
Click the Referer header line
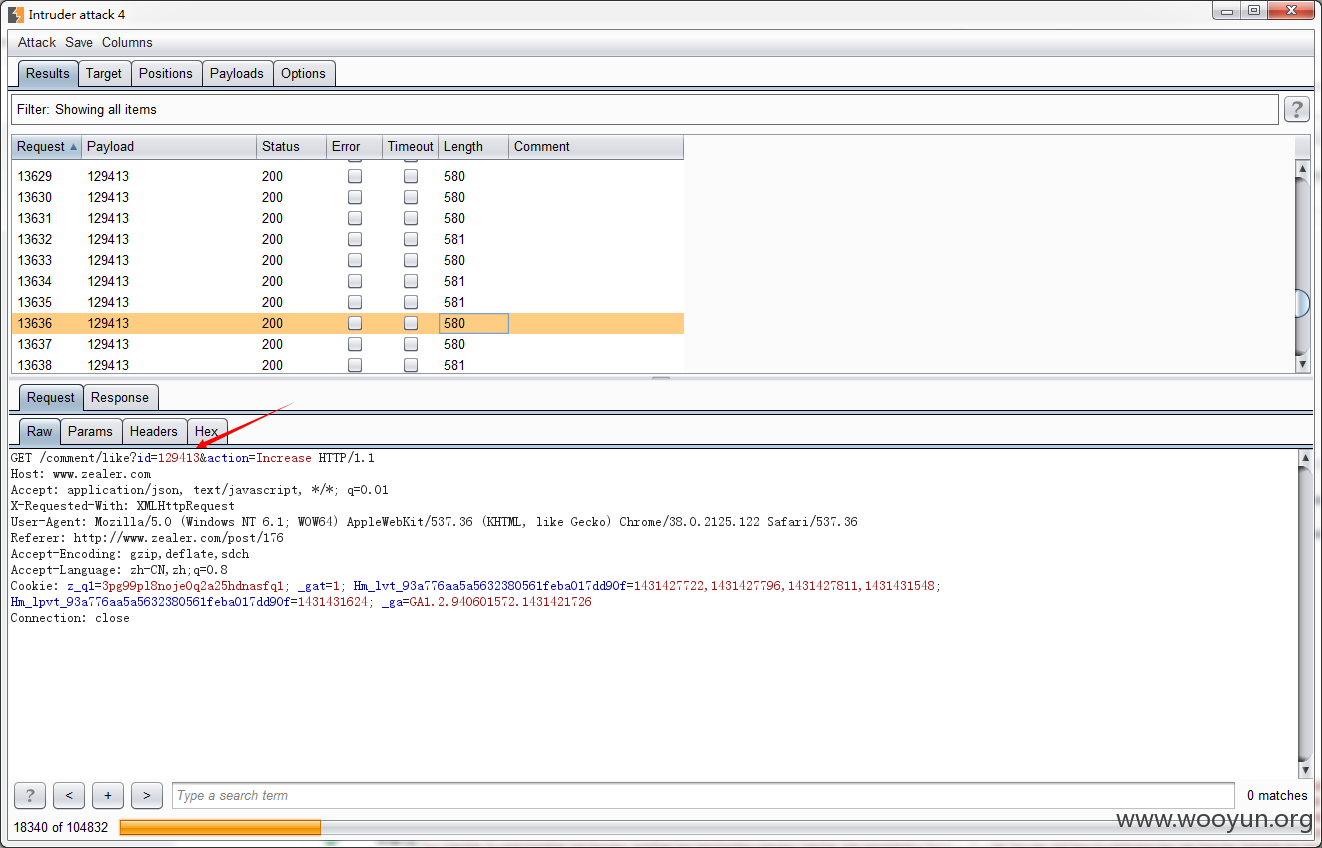point(147,538)
